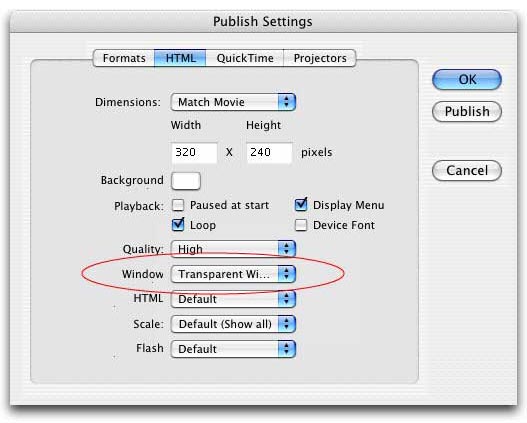Go to the Projectors tab

tap(320, 58)
